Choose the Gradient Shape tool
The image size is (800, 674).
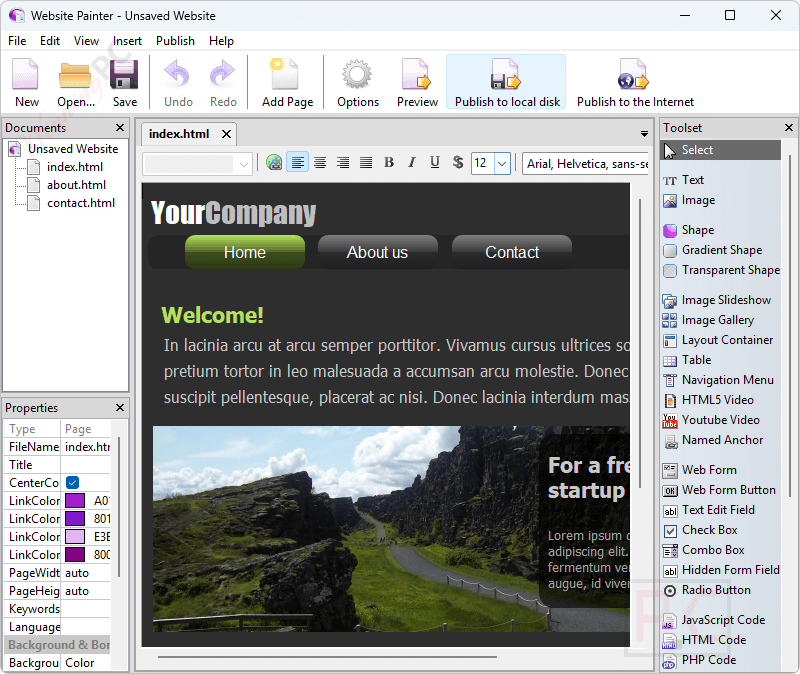coord(721,250)
